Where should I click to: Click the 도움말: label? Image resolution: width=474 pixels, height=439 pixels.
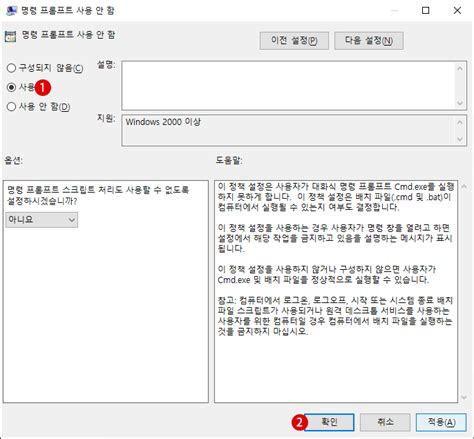[x=229, y=161]
